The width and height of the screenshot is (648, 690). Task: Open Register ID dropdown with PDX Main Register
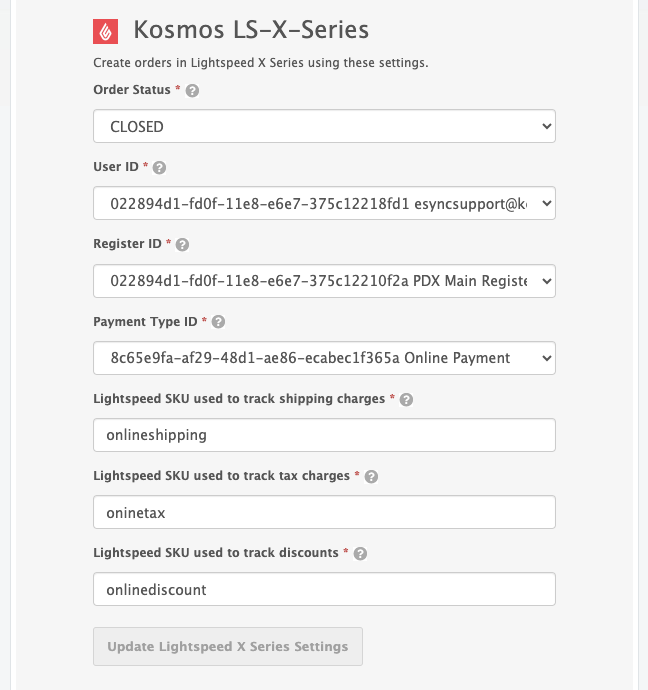[x=324, y=281]
